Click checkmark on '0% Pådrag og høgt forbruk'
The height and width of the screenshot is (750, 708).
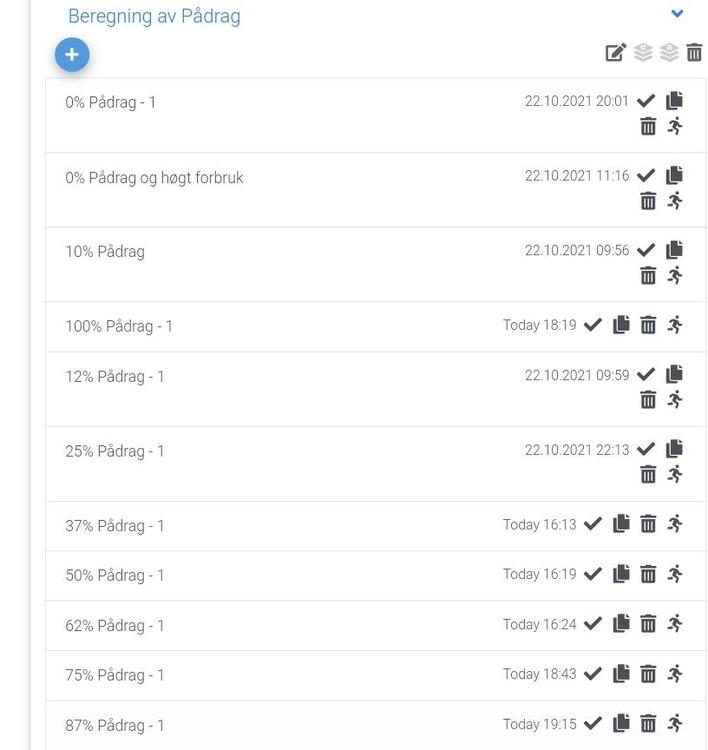point(646,176)
